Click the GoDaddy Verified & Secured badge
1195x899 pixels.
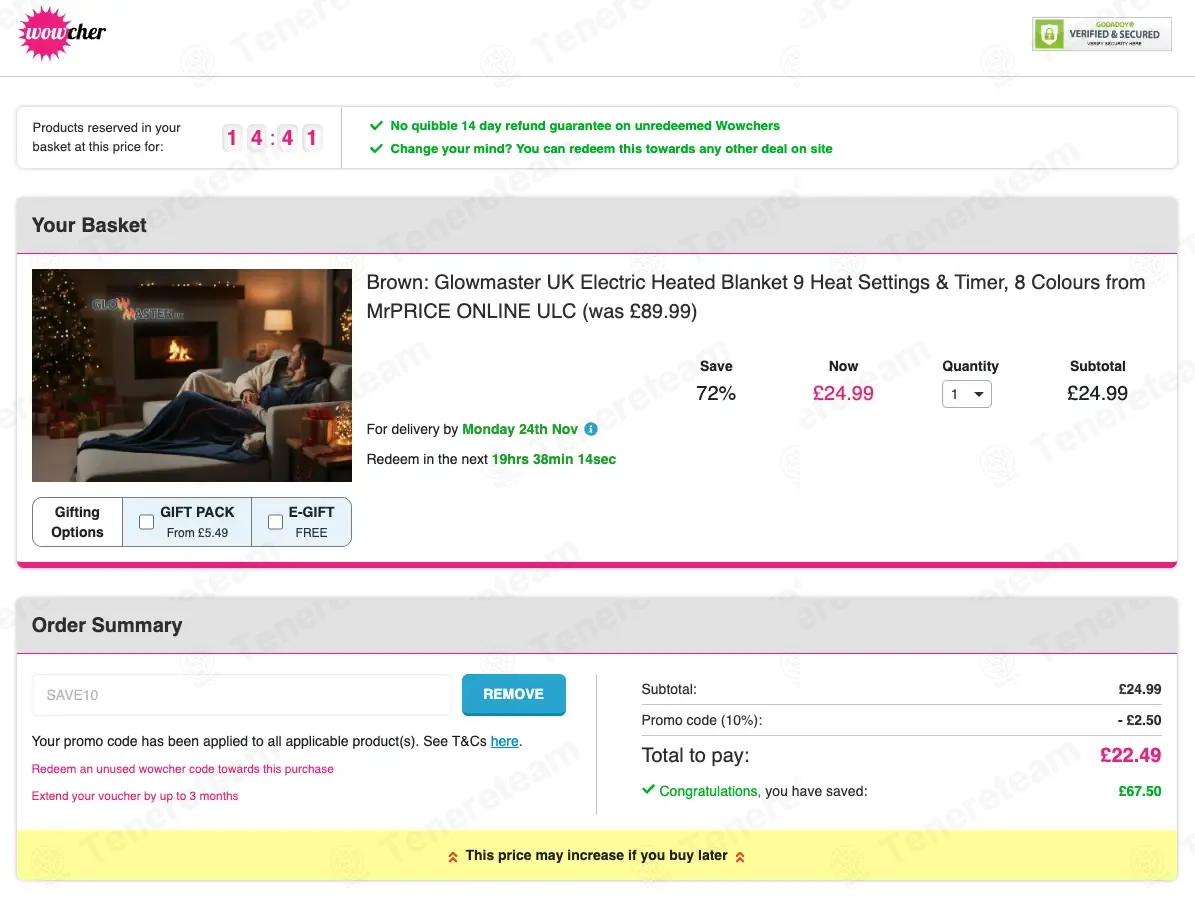(1101, 34)
